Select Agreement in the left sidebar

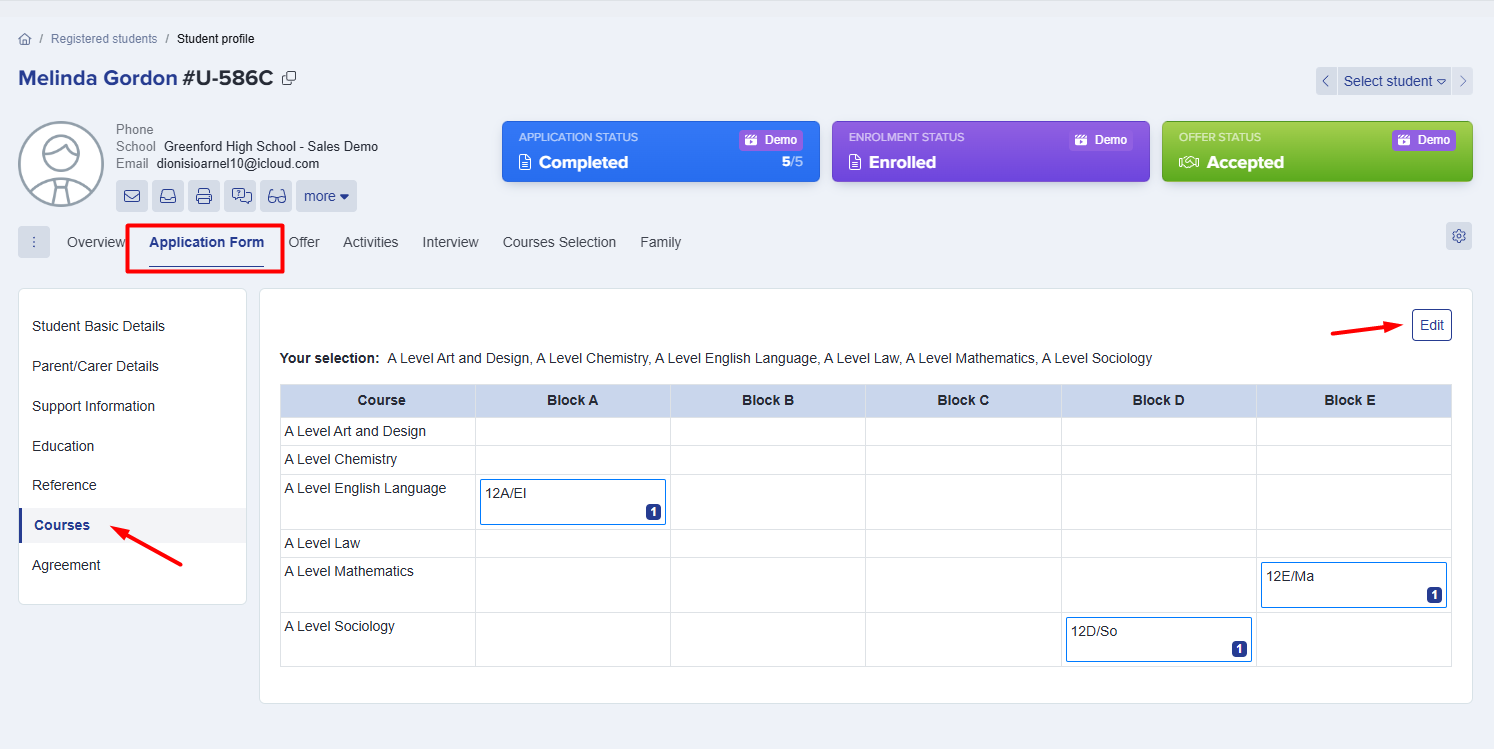66,565
